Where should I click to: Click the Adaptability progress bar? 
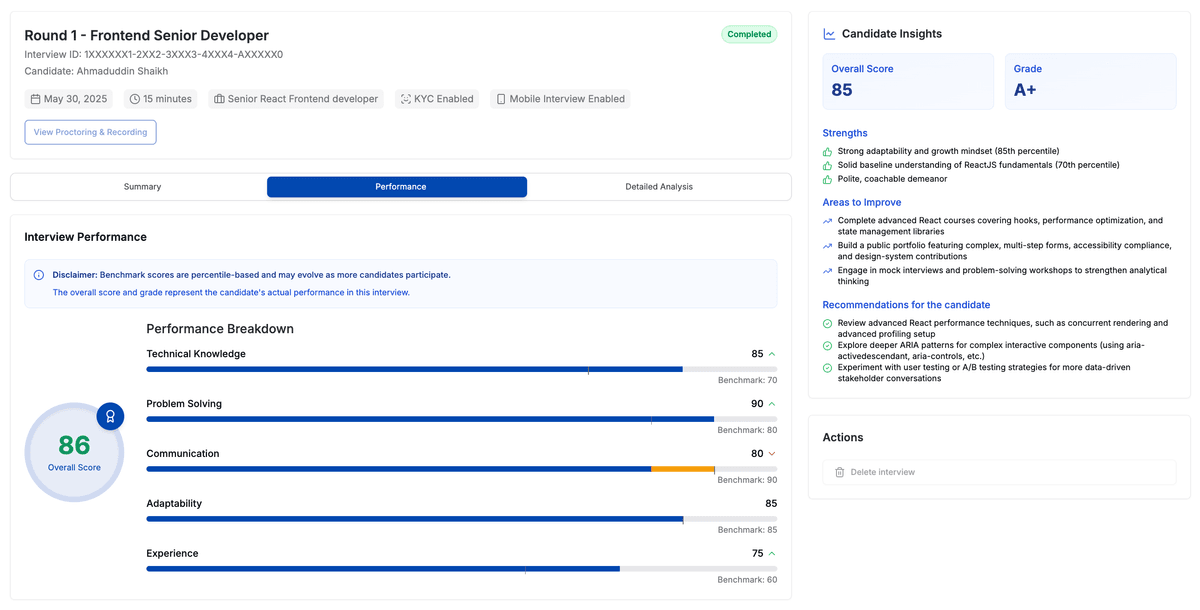click(x=460, y=519)
